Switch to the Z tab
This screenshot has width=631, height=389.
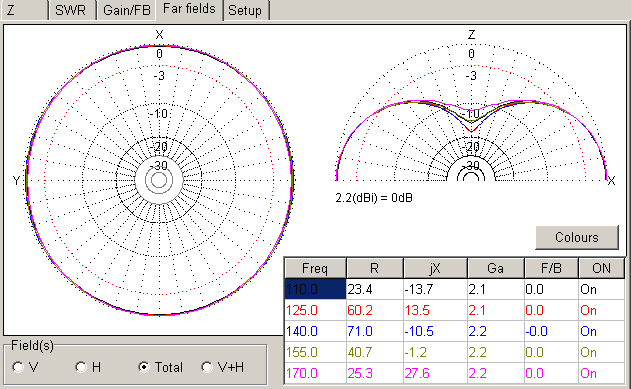(23, 10)
